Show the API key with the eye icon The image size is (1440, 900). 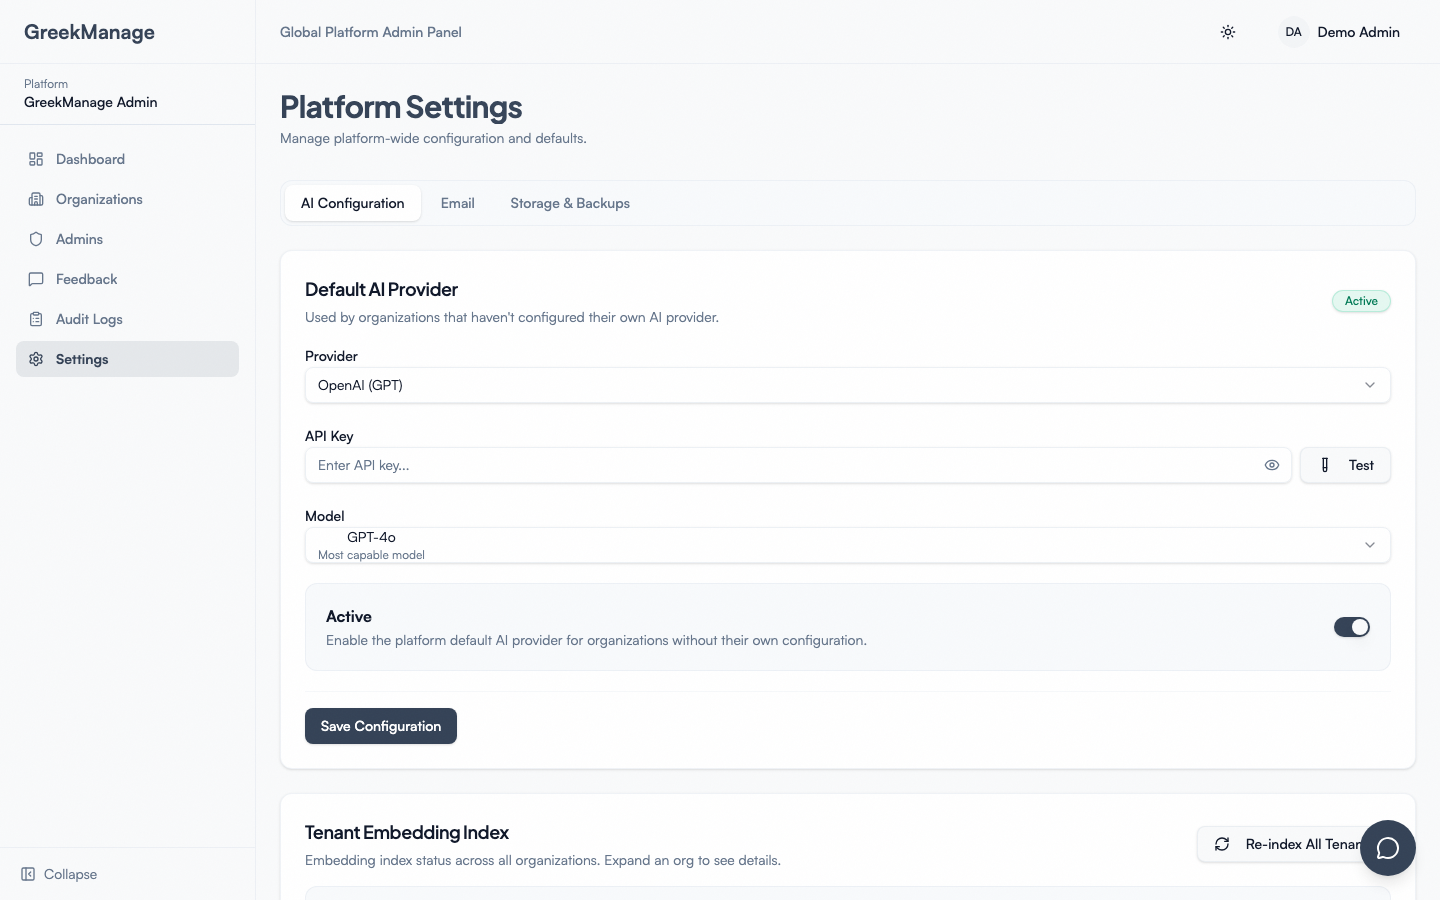coord(1272,465)
